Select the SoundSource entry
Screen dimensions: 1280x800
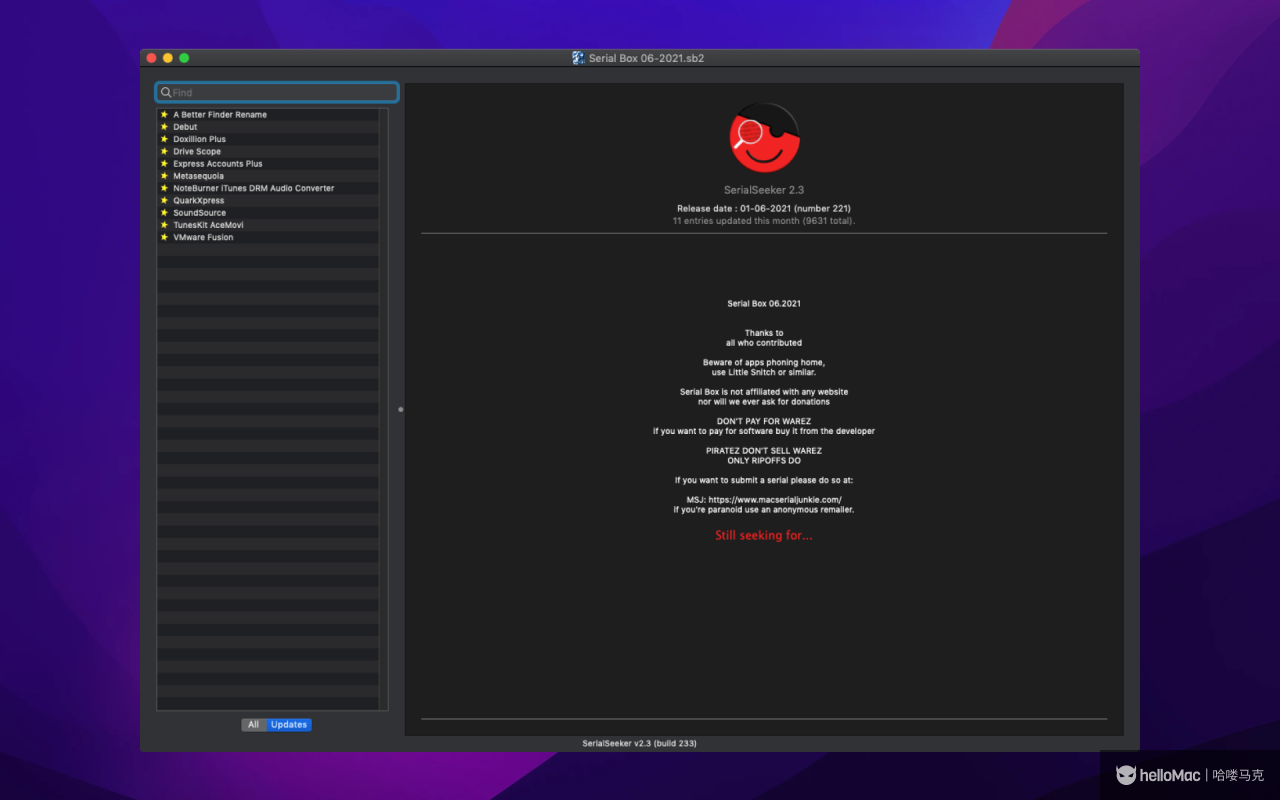click(267, 213)
